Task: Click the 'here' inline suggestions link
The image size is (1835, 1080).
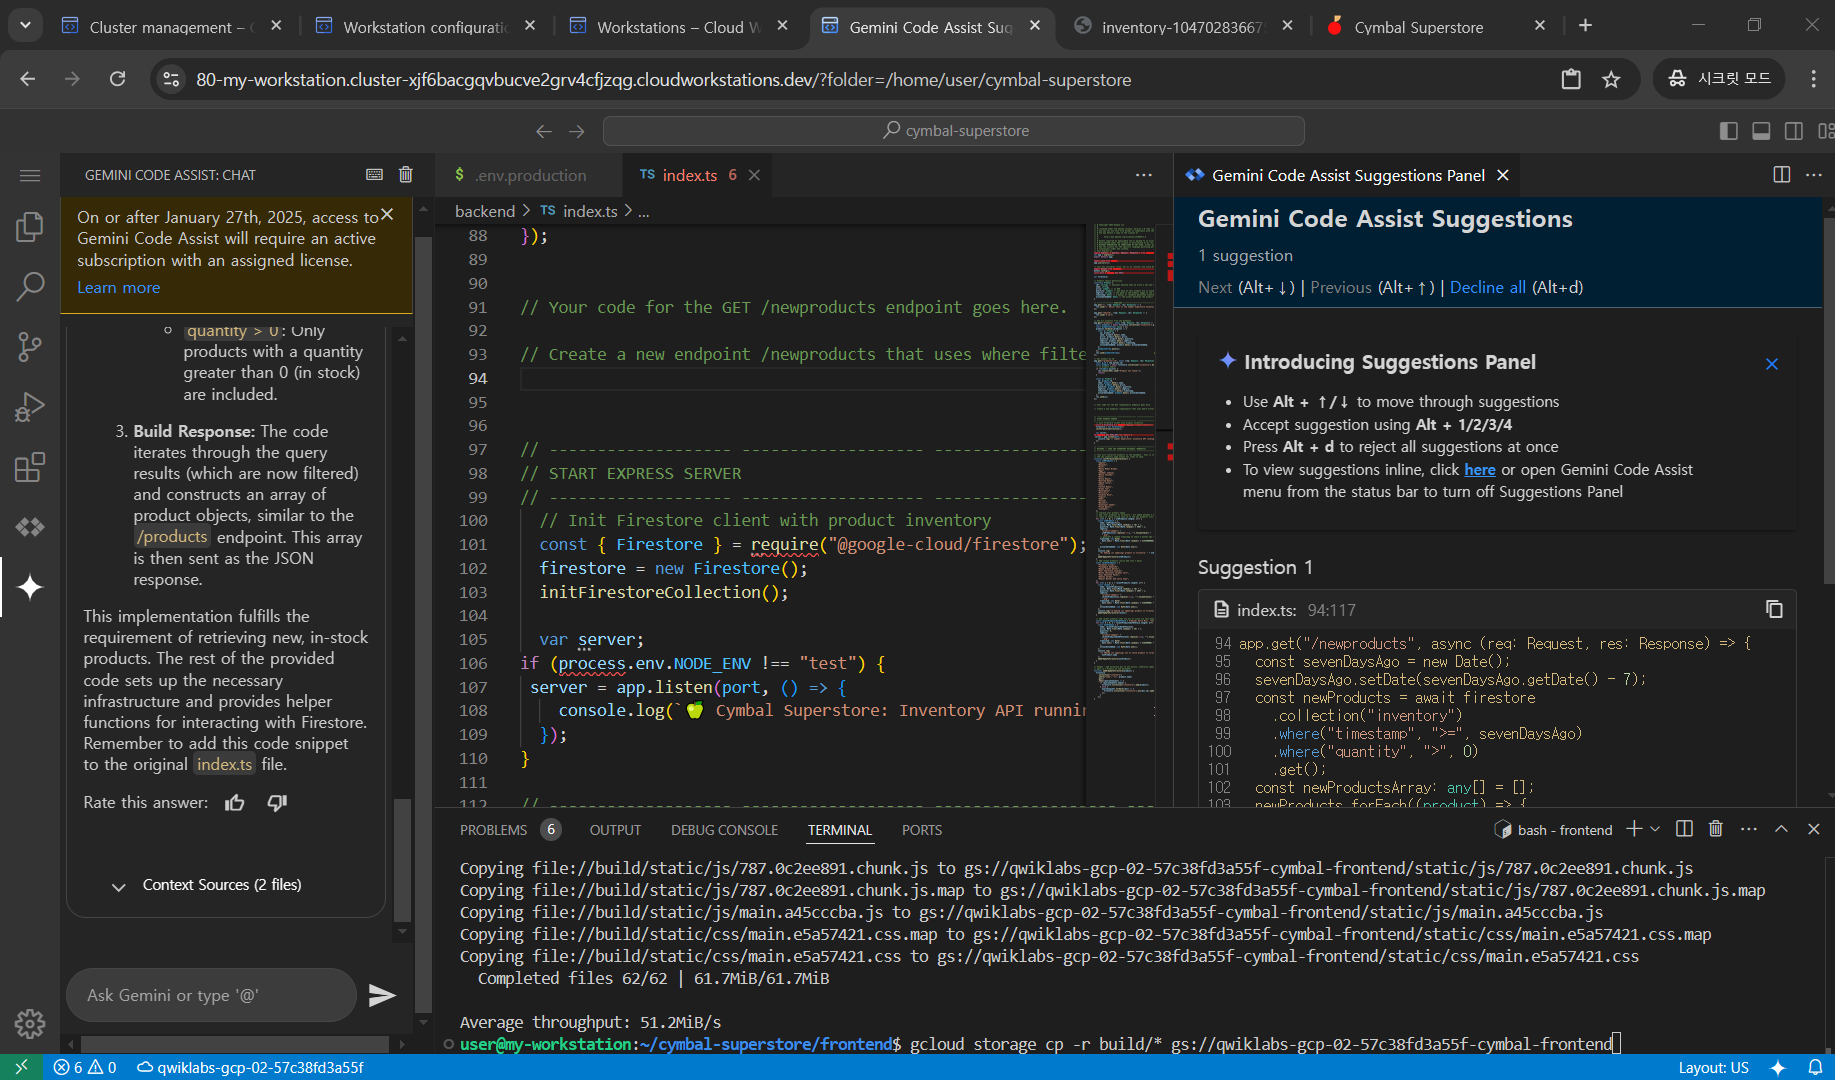Action: coord(1480,470)
